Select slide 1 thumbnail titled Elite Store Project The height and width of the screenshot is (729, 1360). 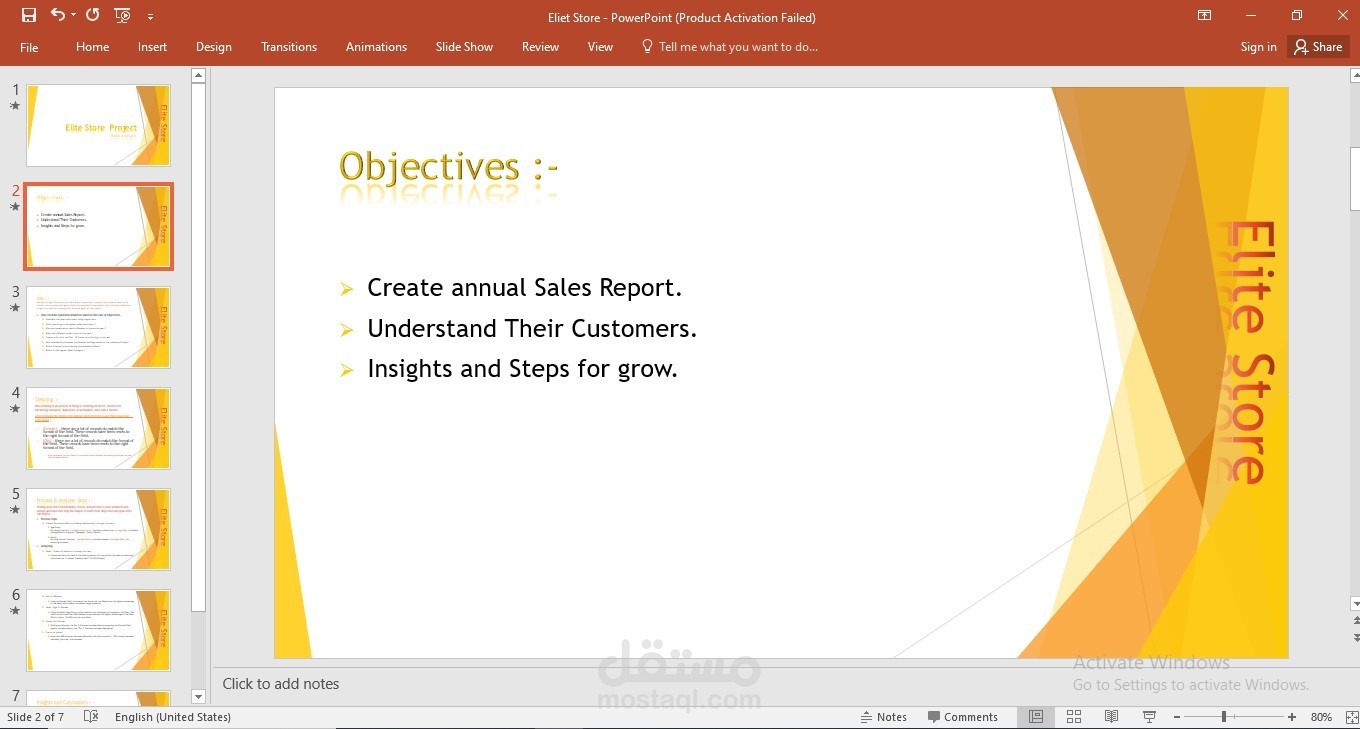(98, 125)
